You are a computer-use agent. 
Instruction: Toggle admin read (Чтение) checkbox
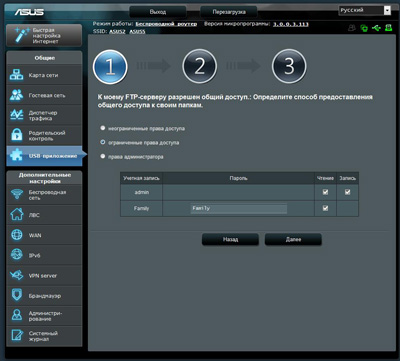[x=325, y=192]
